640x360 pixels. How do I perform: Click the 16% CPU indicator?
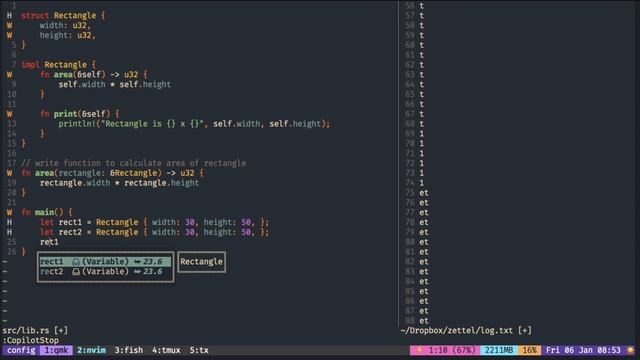[529, 350]
